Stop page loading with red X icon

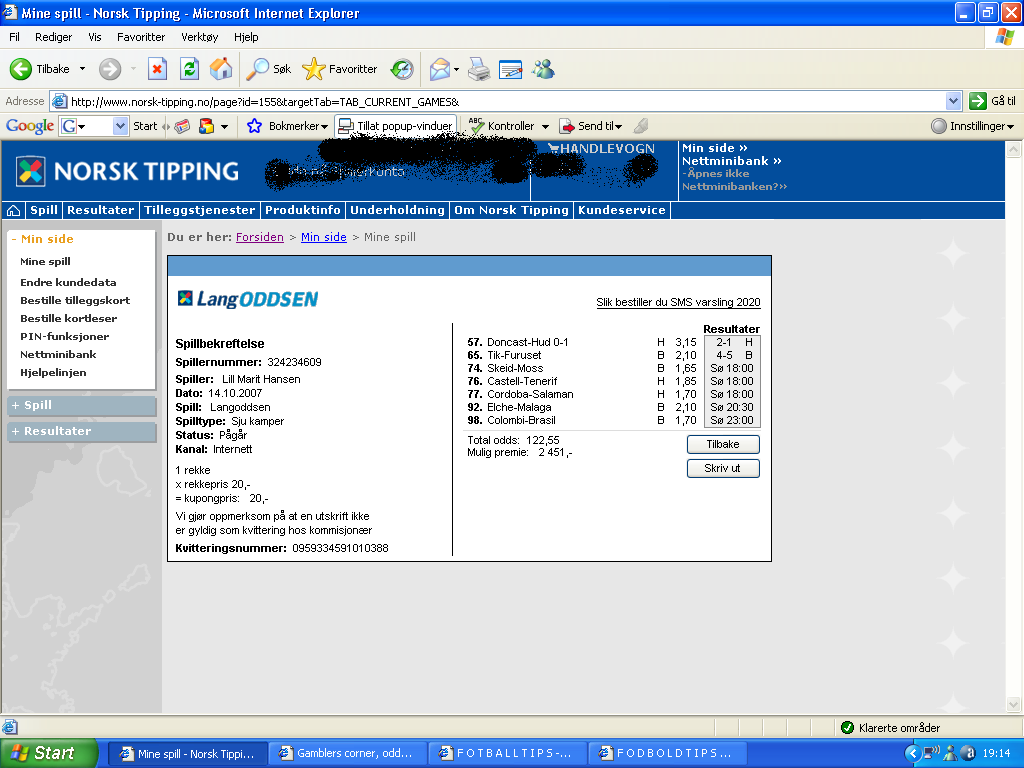pyautogui.click(x=157, y=69)
